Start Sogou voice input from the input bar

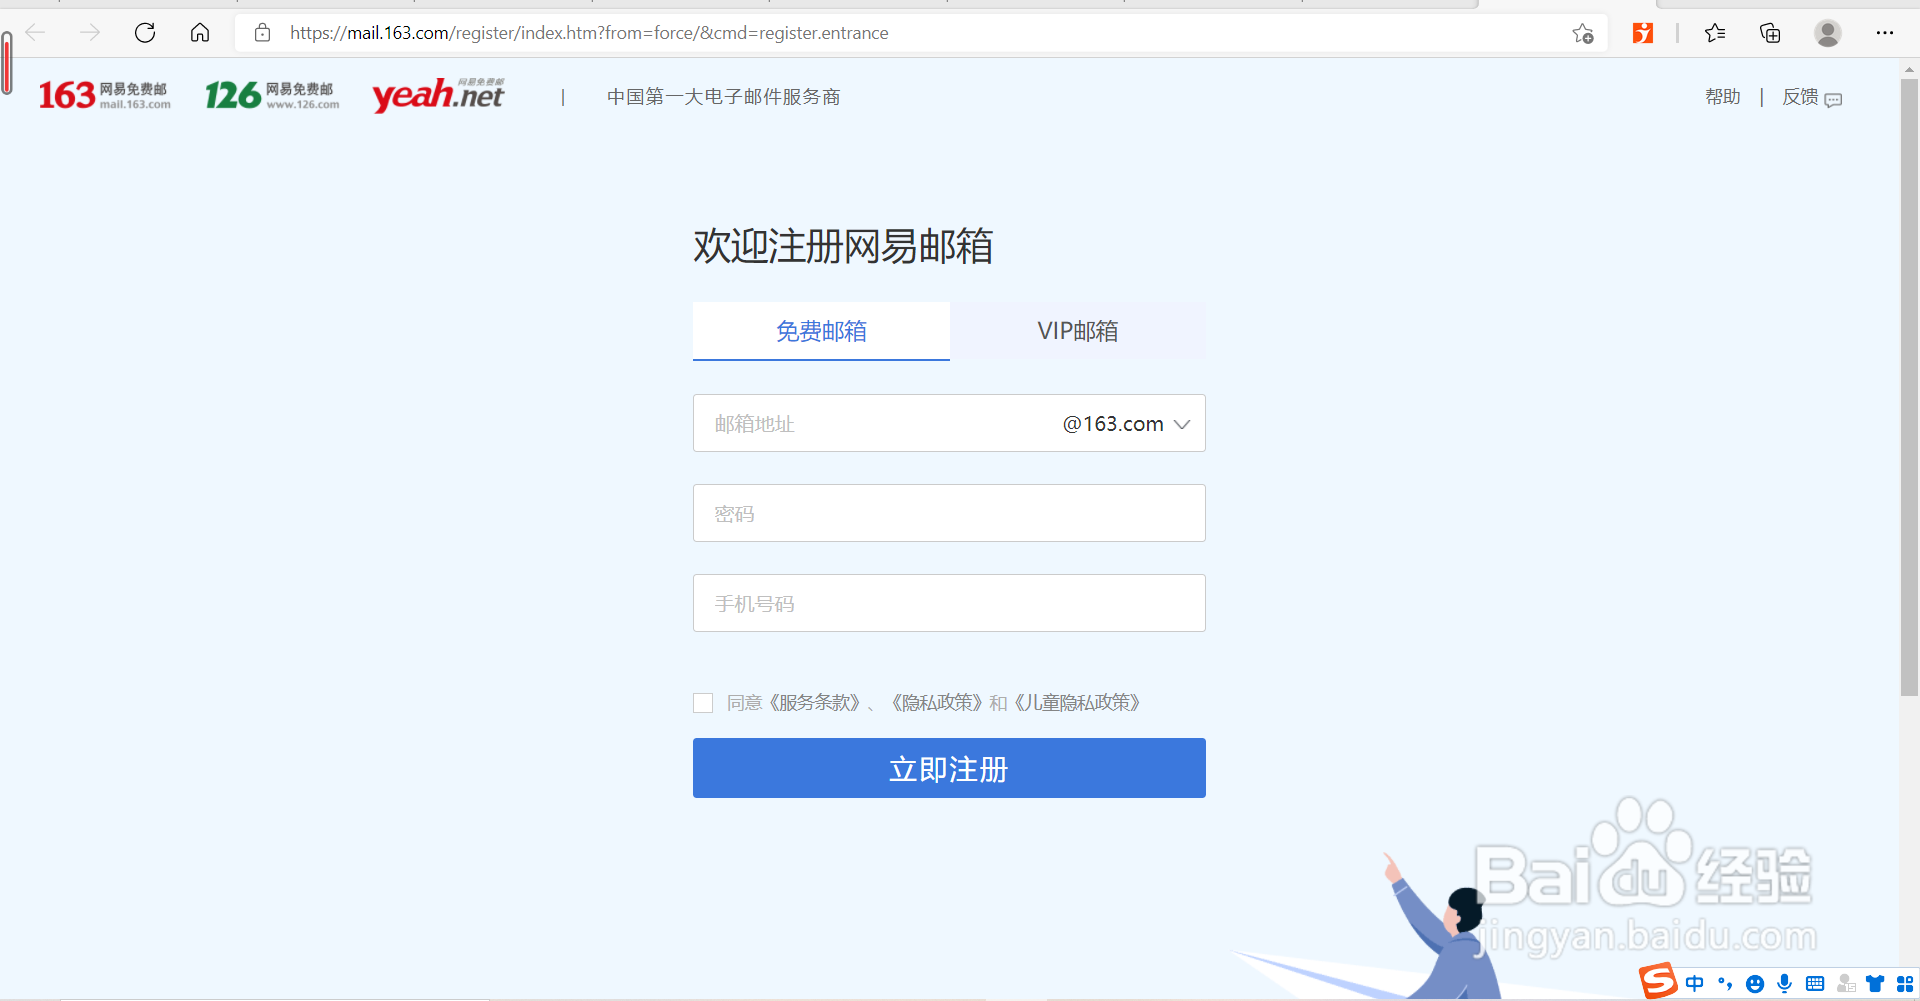[x=1786, y=983]
